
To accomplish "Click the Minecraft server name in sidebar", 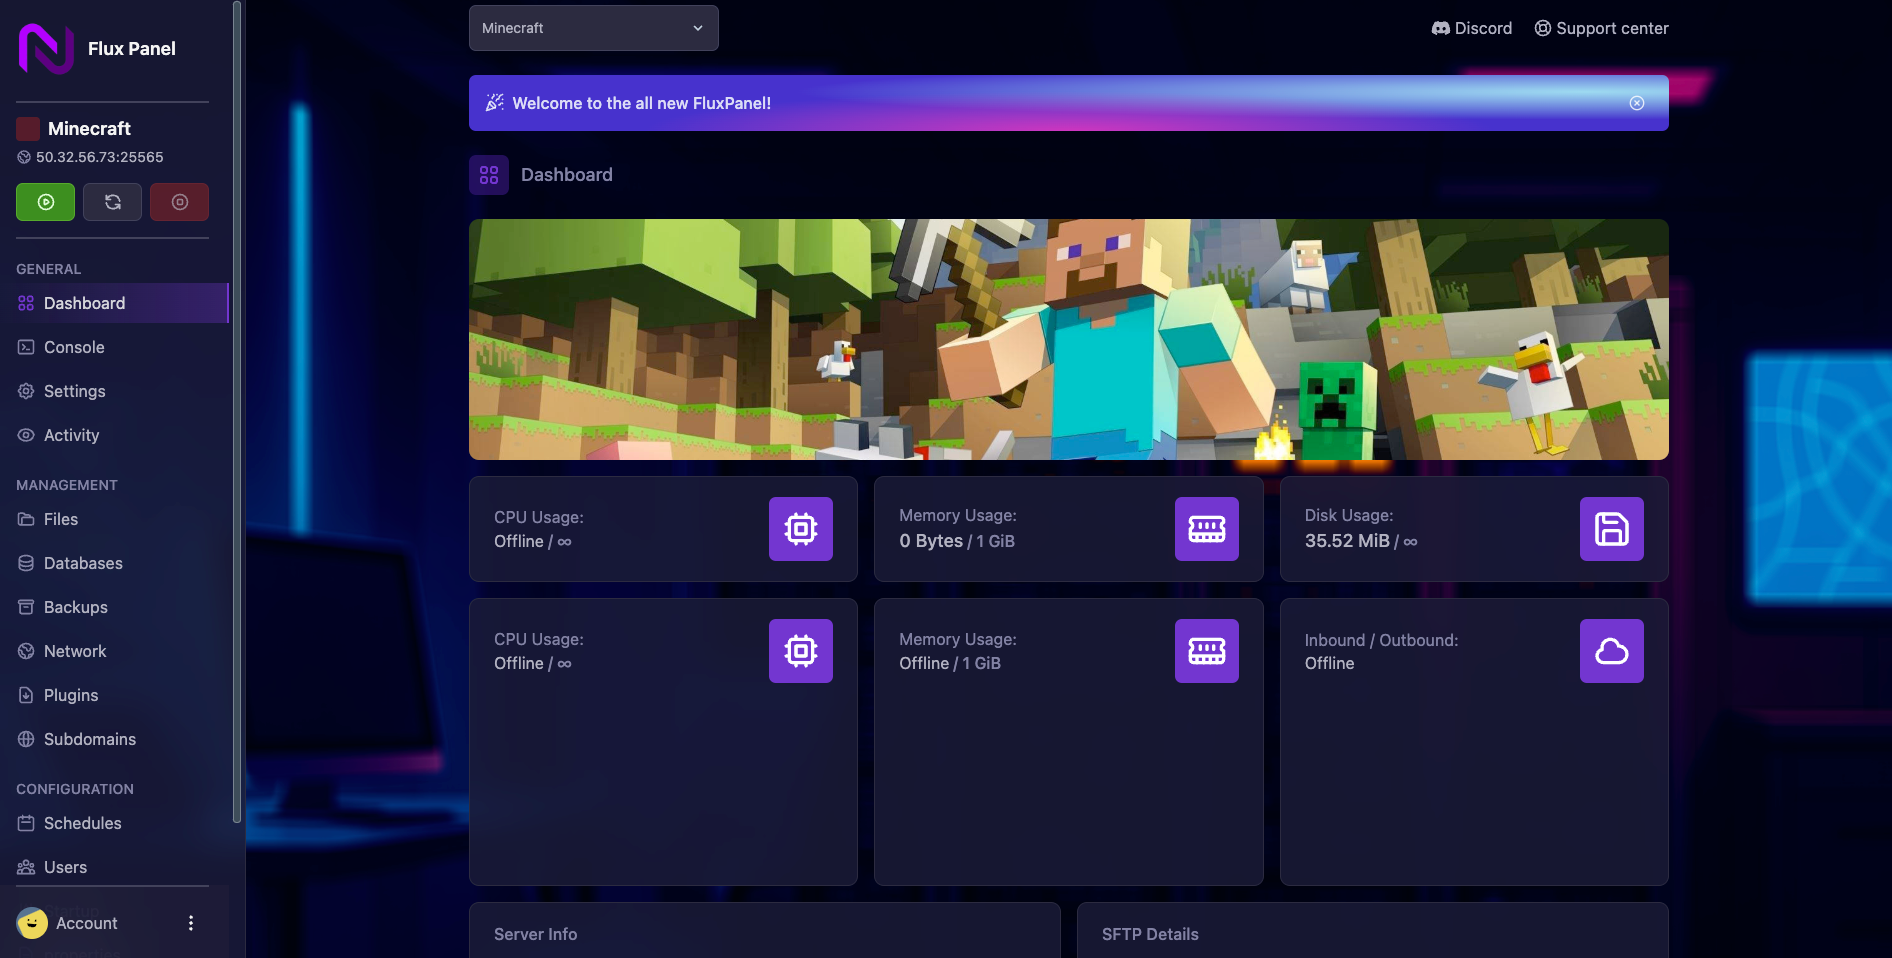I will click(89, 128).
